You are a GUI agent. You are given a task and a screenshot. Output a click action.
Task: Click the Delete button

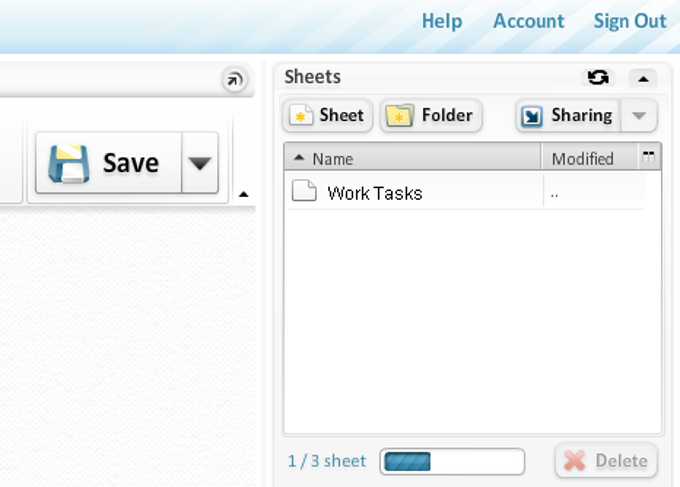point(606,461)
